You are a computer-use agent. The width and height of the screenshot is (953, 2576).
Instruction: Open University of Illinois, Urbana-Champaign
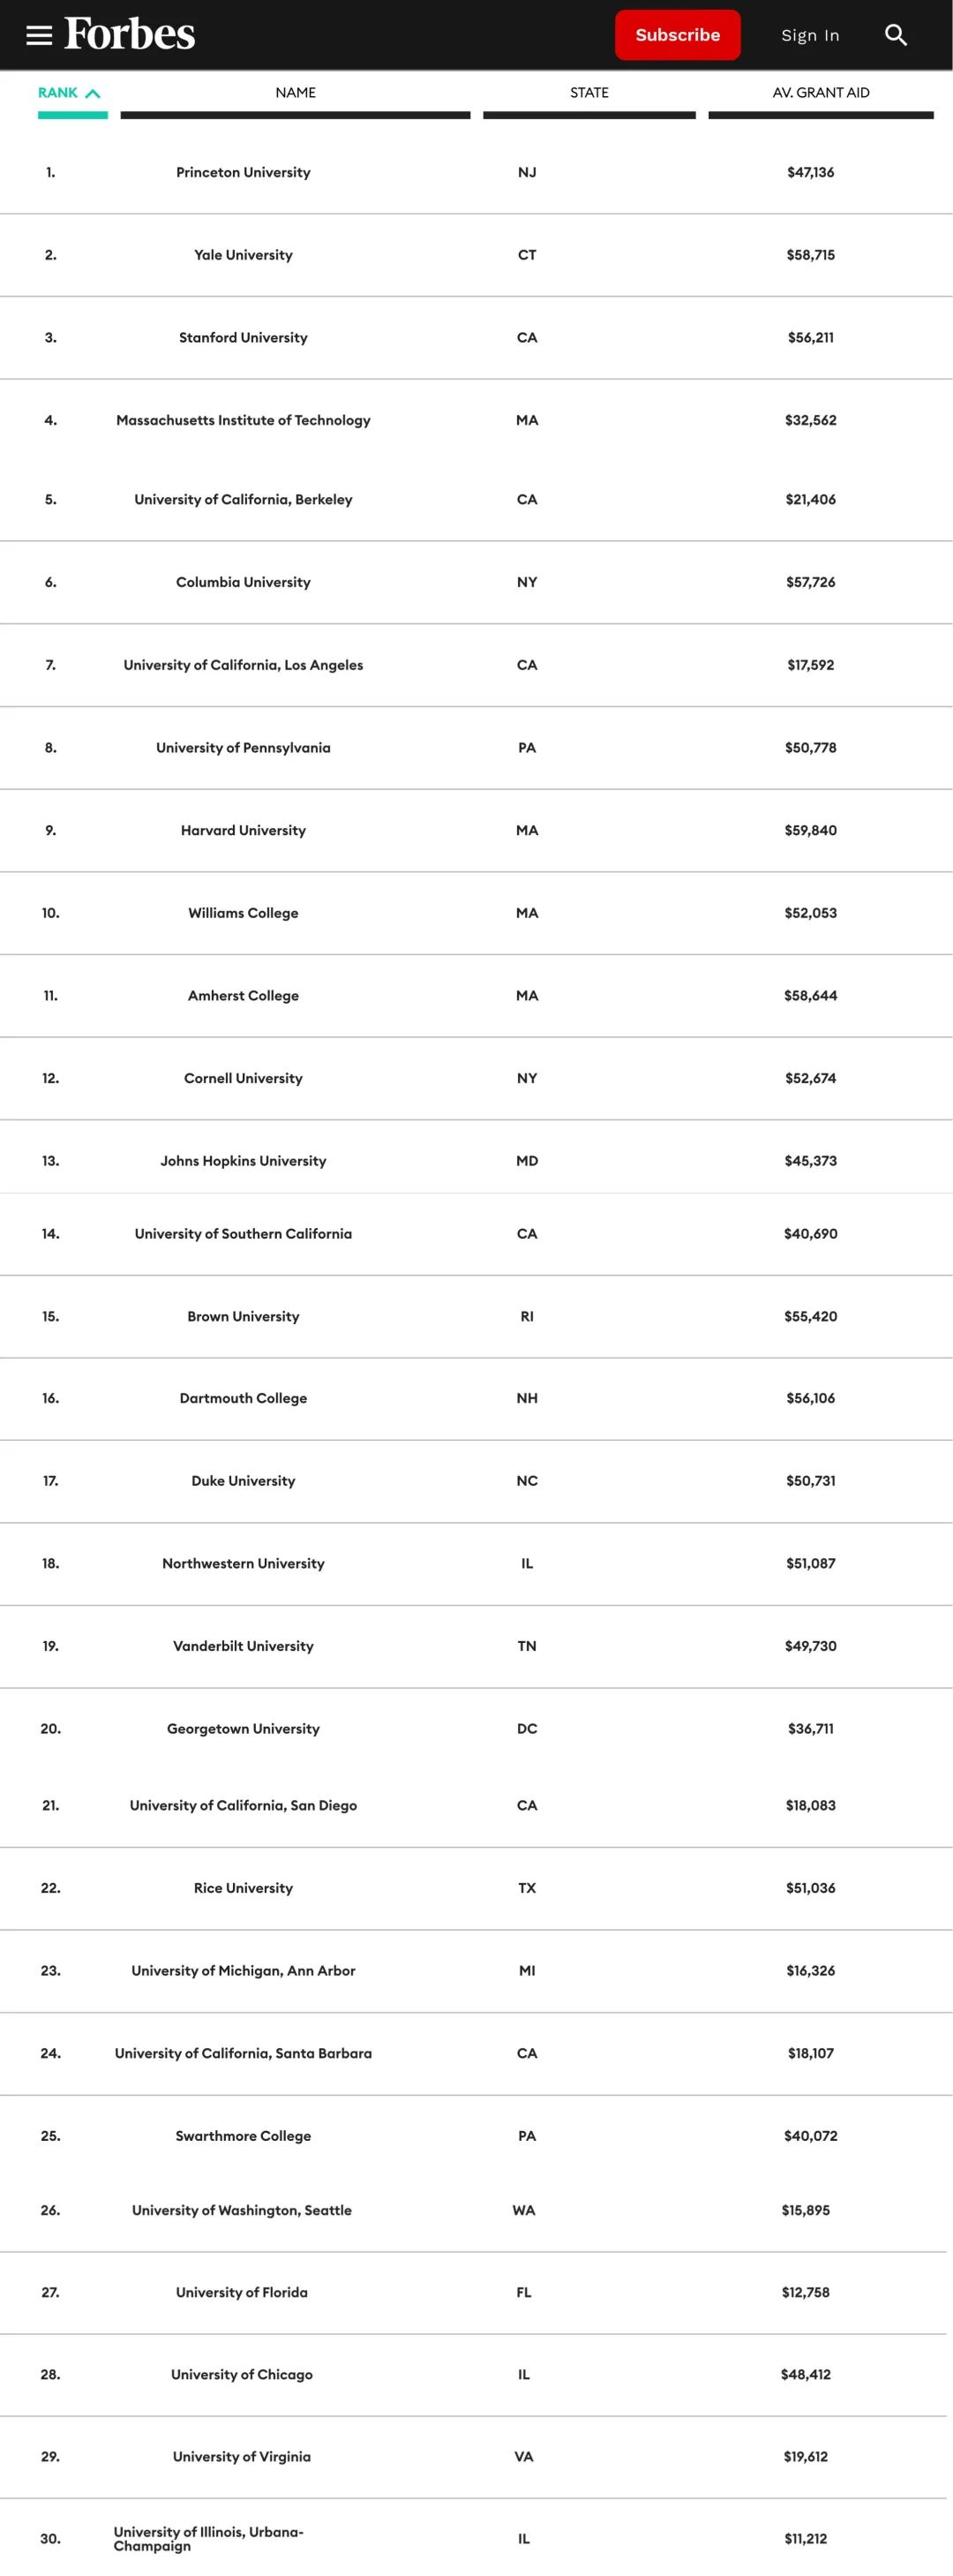(x=208, y=2538)
